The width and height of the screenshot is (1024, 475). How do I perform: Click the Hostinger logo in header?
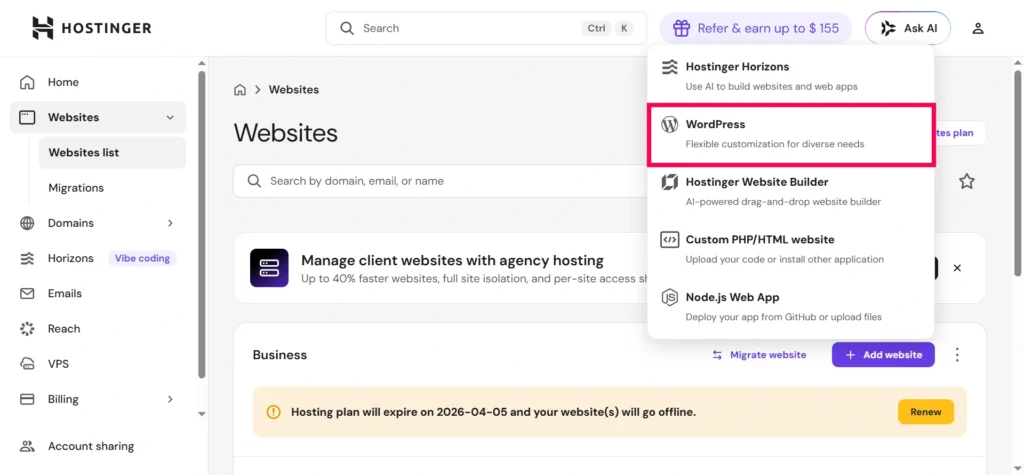click(91, 28)
